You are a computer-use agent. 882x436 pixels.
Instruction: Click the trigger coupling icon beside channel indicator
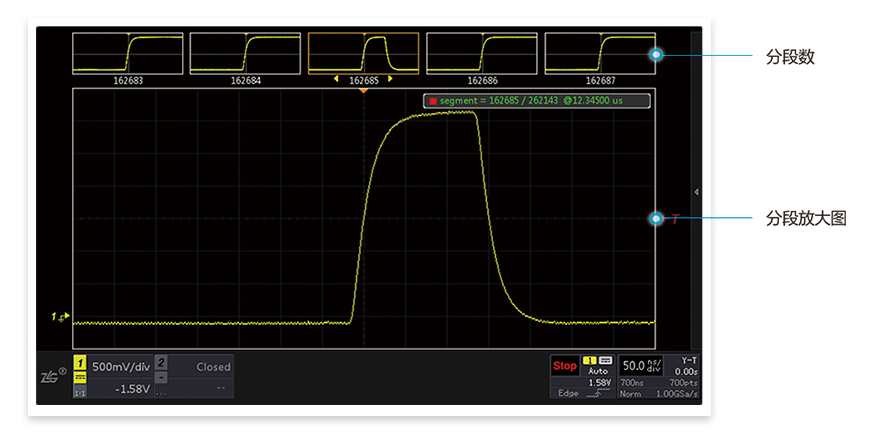pos(605,360)
